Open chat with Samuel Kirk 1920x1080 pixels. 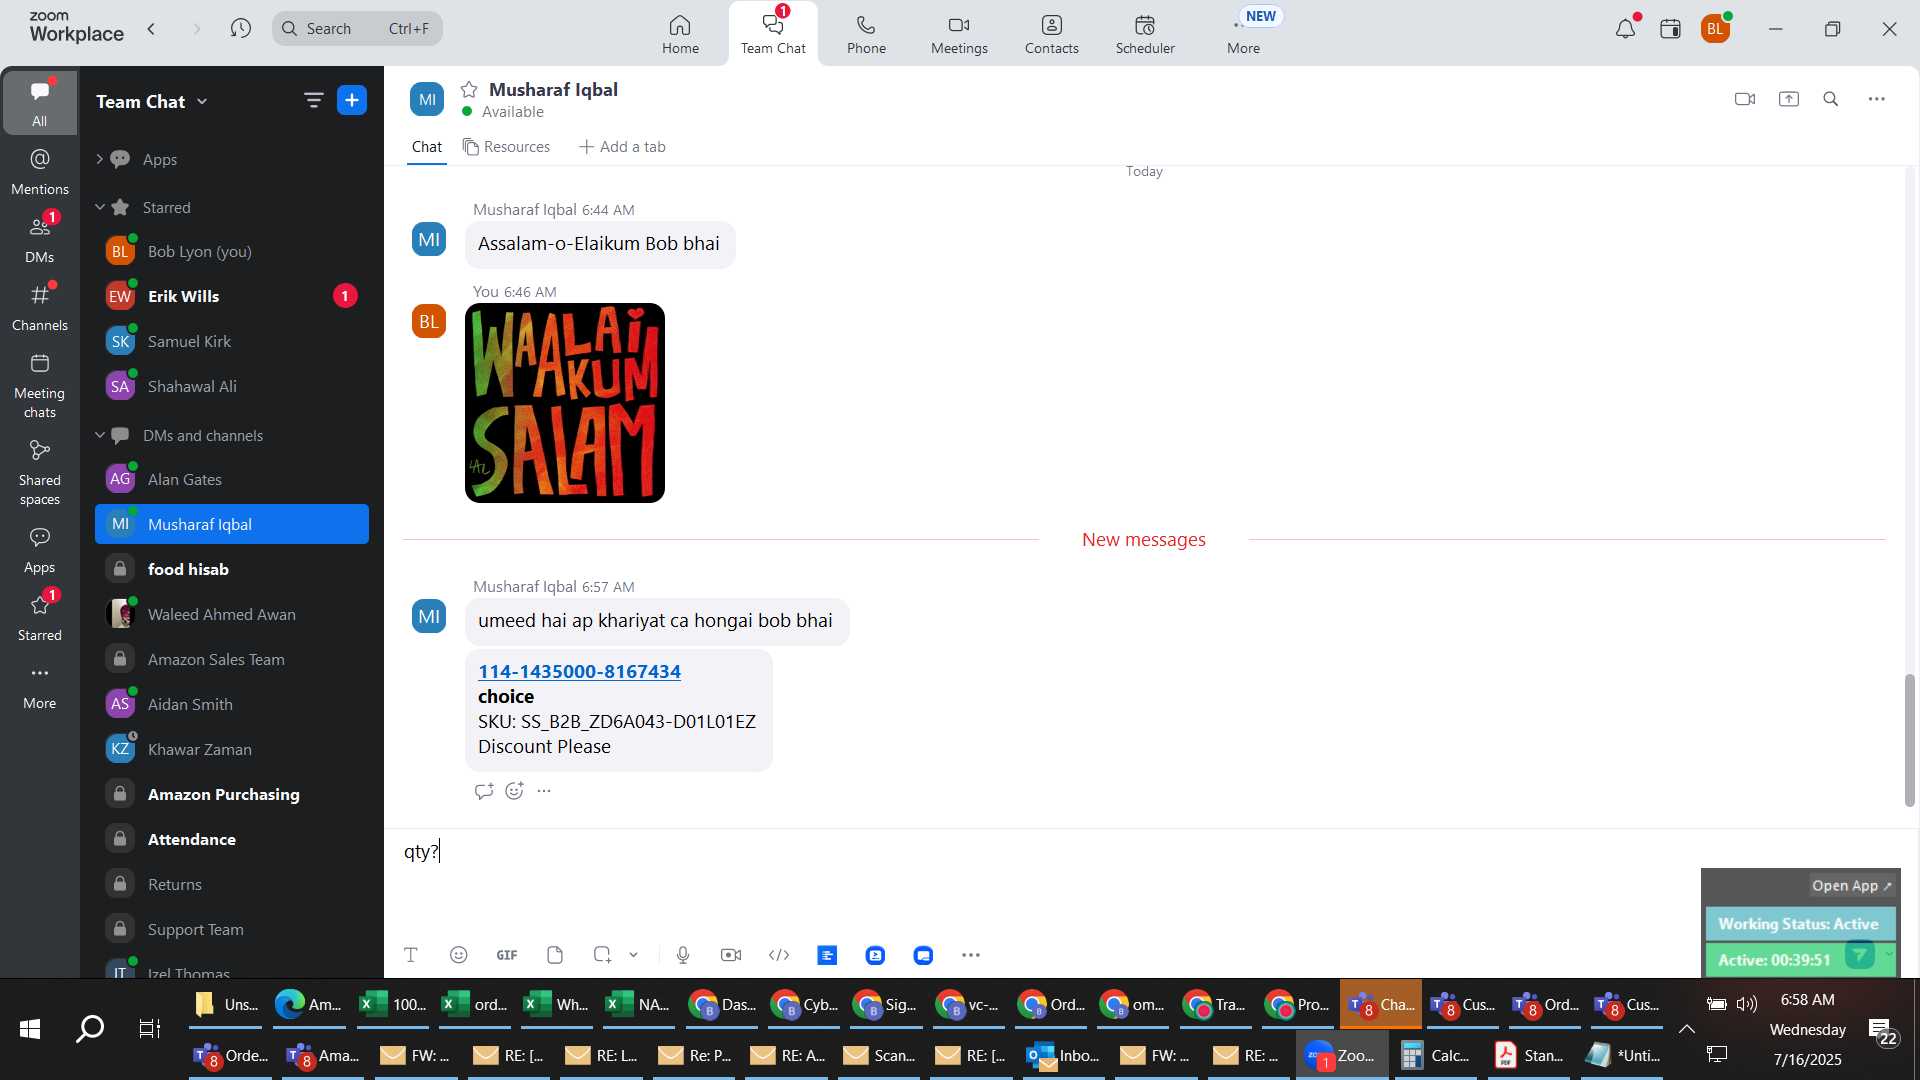232,341
